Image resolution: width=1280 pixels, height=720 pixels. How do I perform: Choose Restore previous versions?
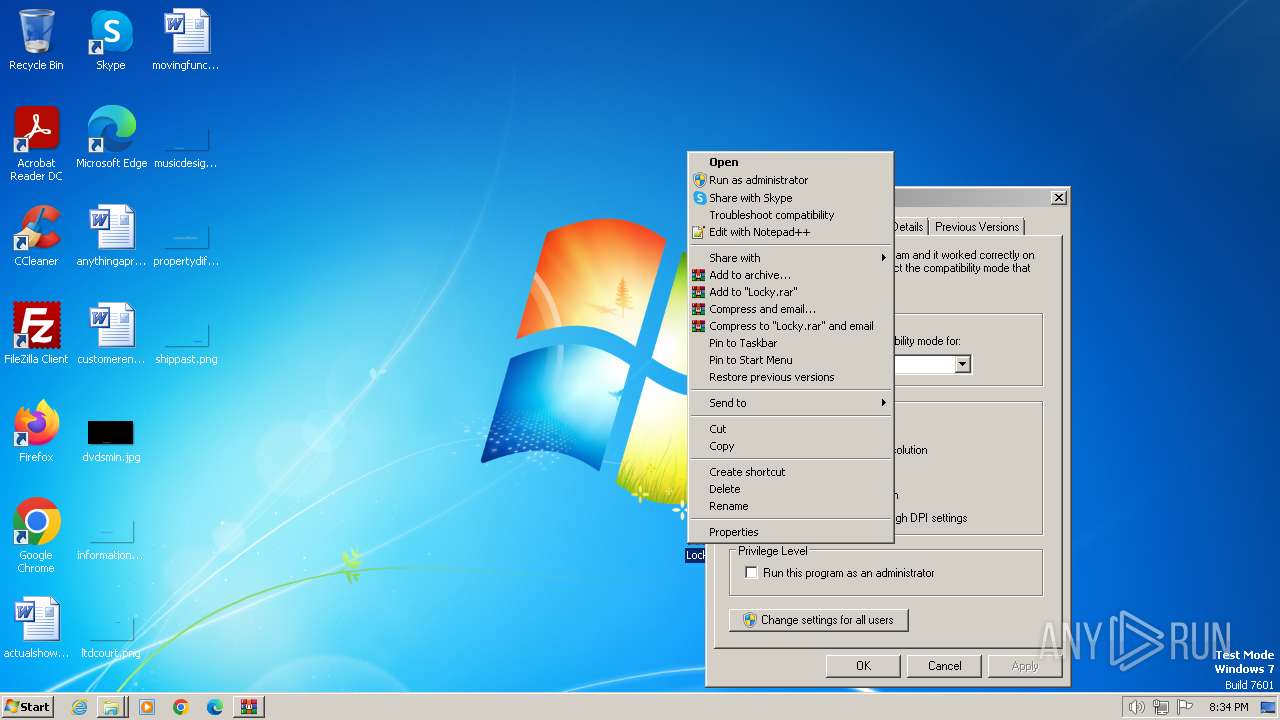(x=790, y=377)
